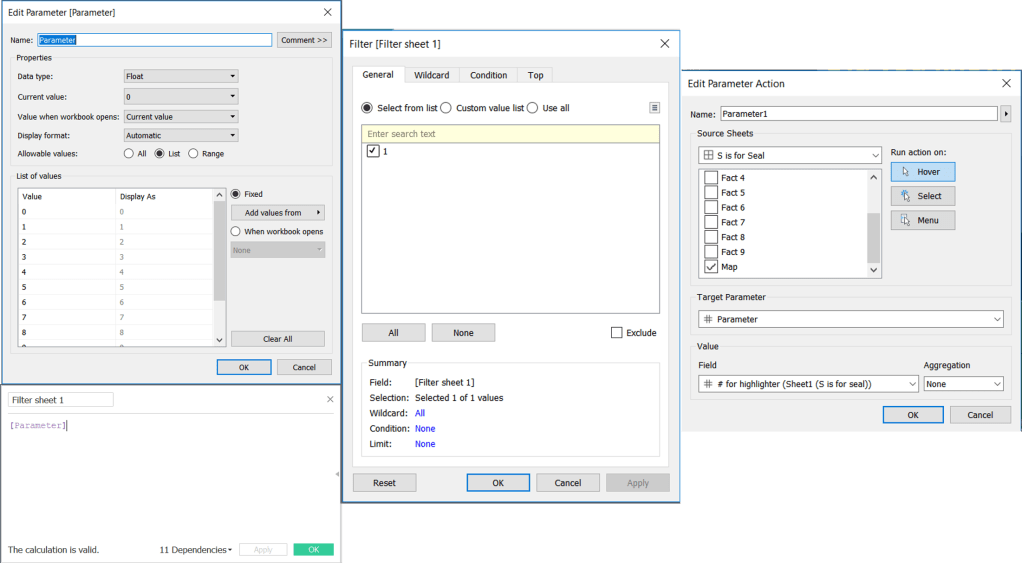Switch to the Wildcard tab
The width and height of the screenshot is (1022, 563).
point(431,75)
